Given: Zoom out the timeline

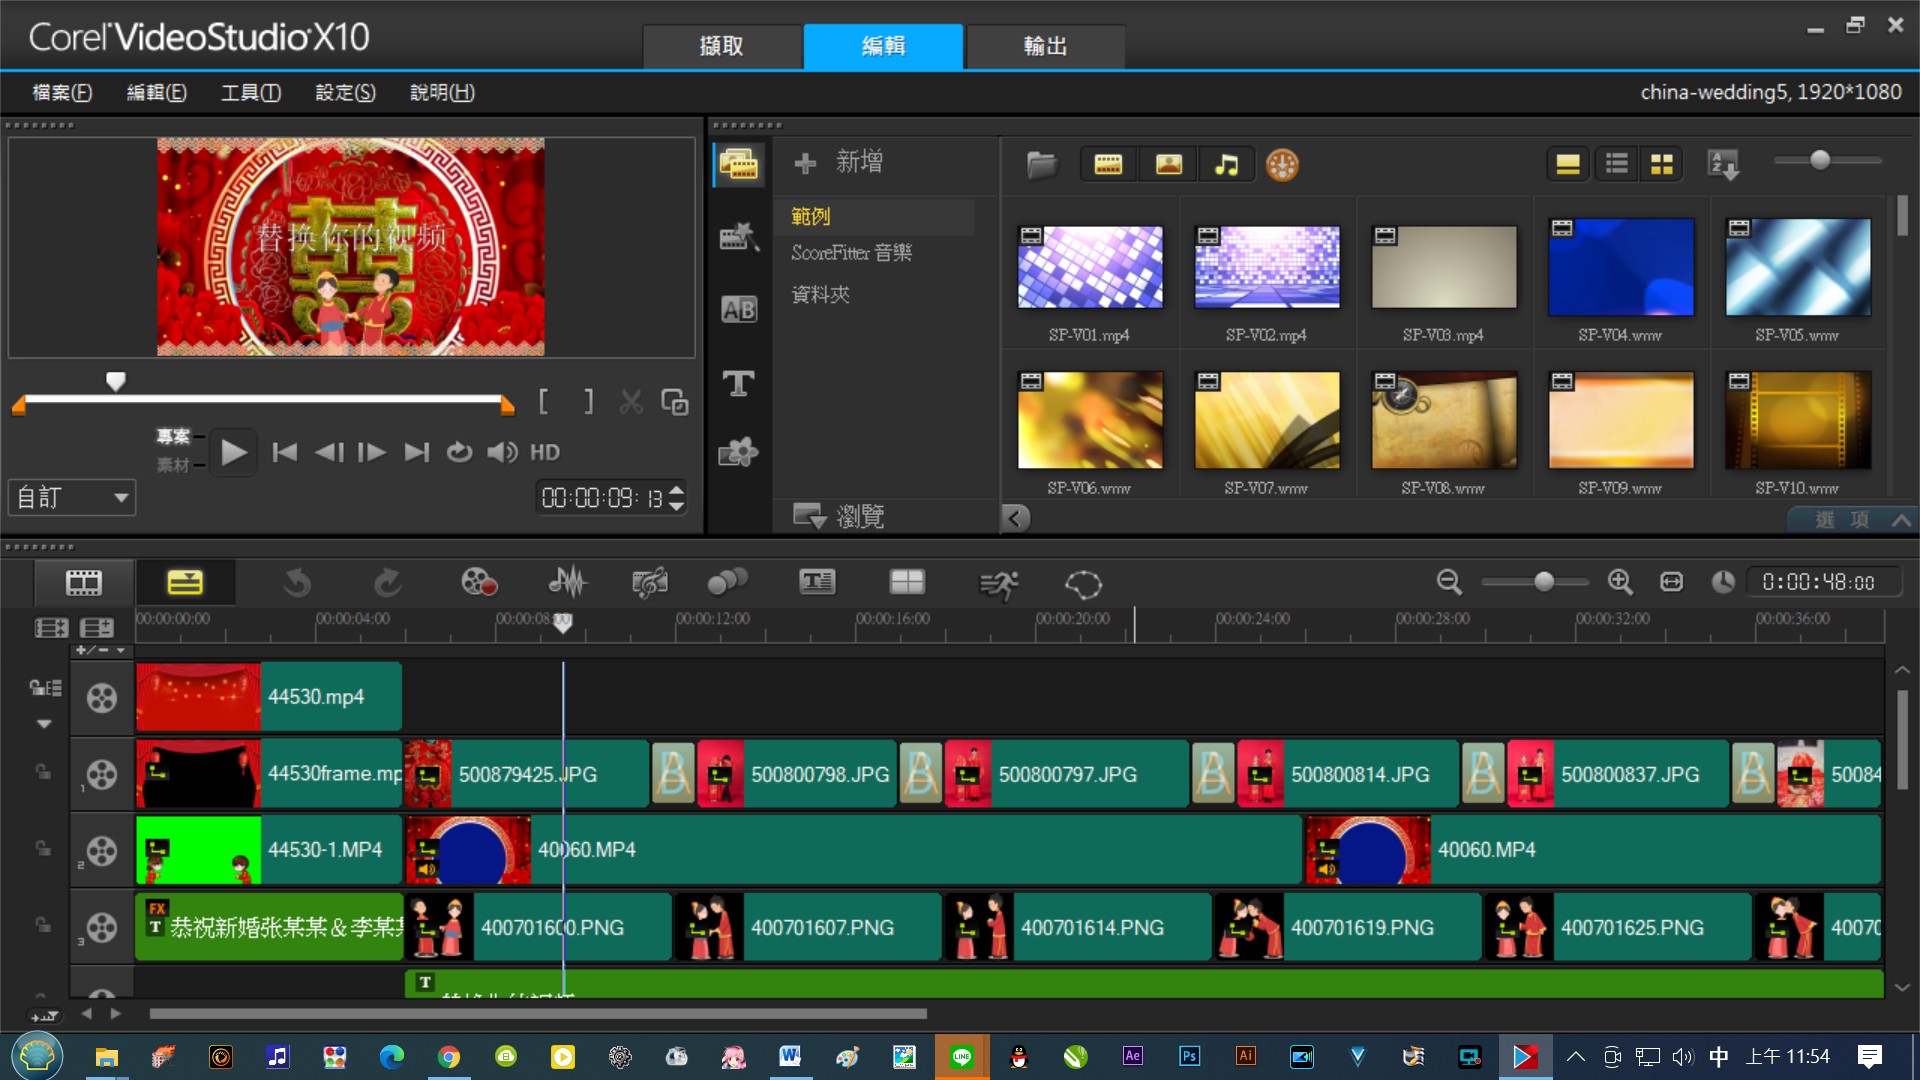Looking at the screenshot, I should tap(1449, 582).
